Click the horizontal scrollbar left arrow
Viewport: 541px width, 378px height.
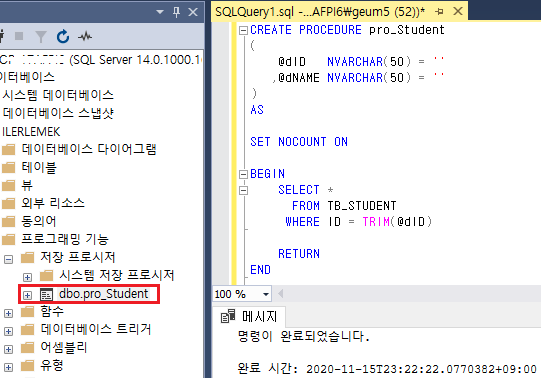click(281, 294)
